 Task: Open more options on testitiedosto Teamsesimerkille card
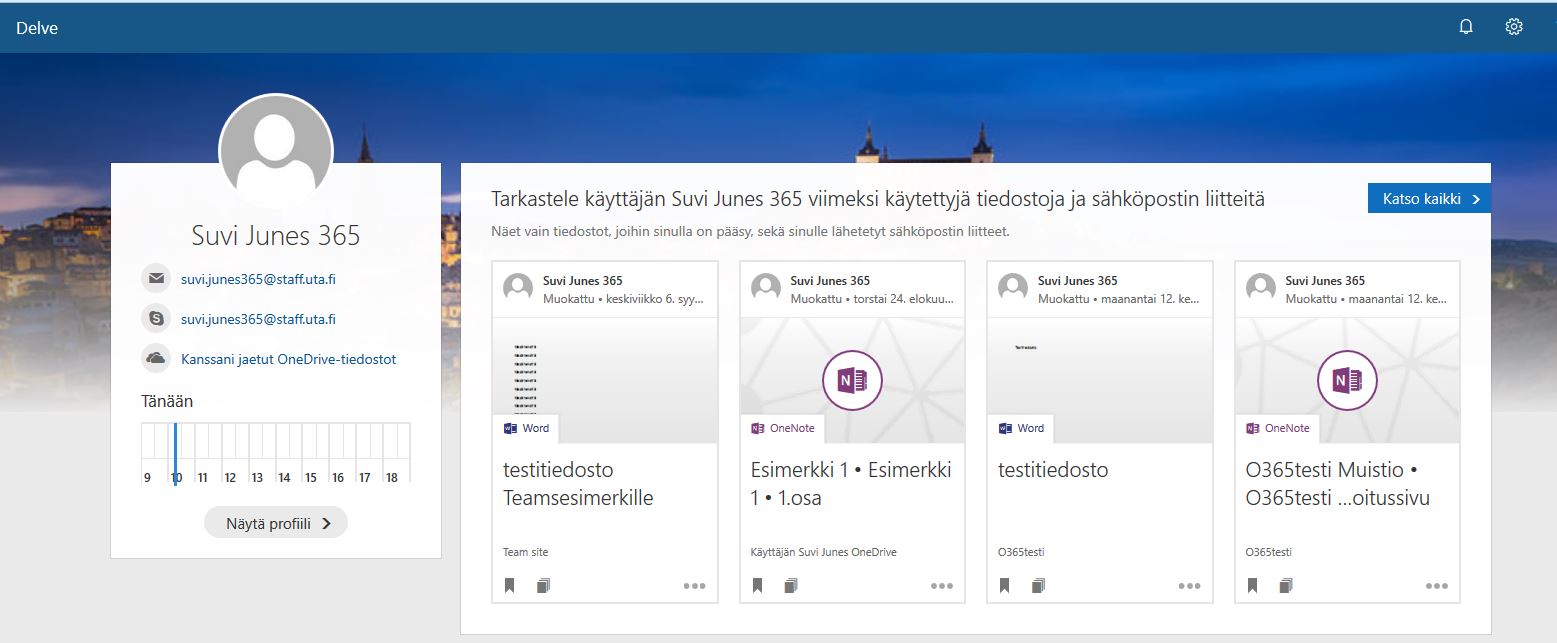click(694, 586)
